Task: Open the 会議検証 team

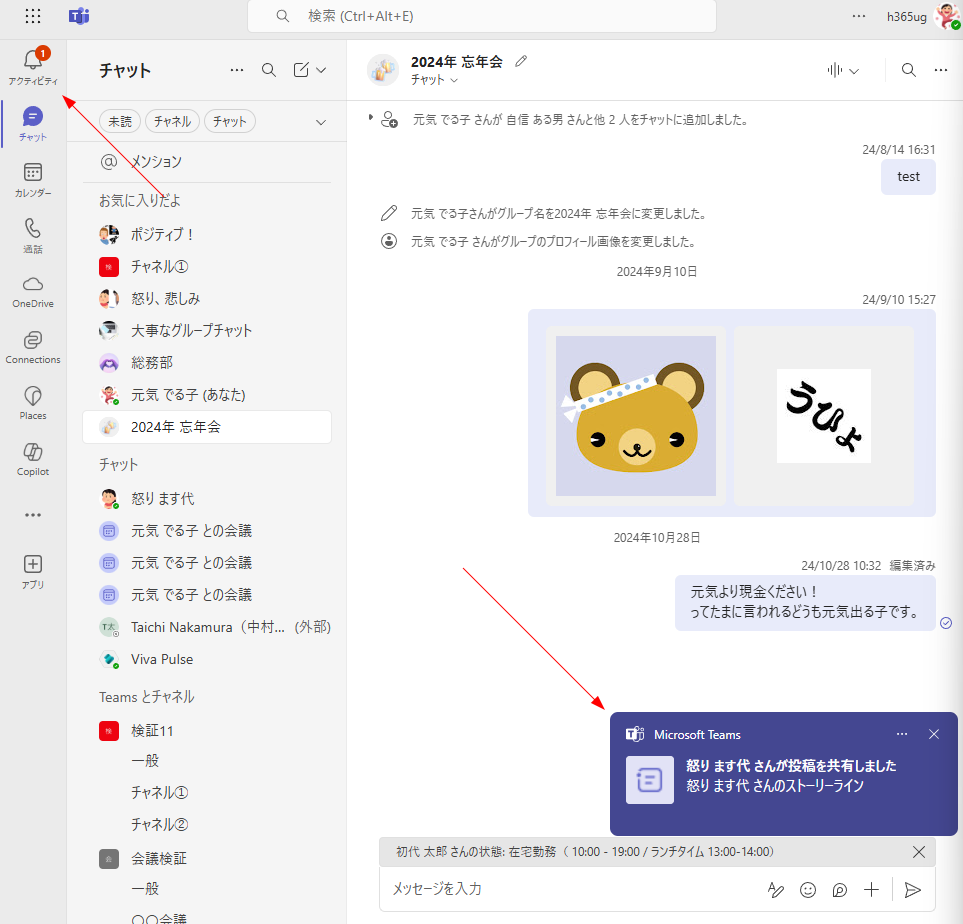Action: (207, 858)
